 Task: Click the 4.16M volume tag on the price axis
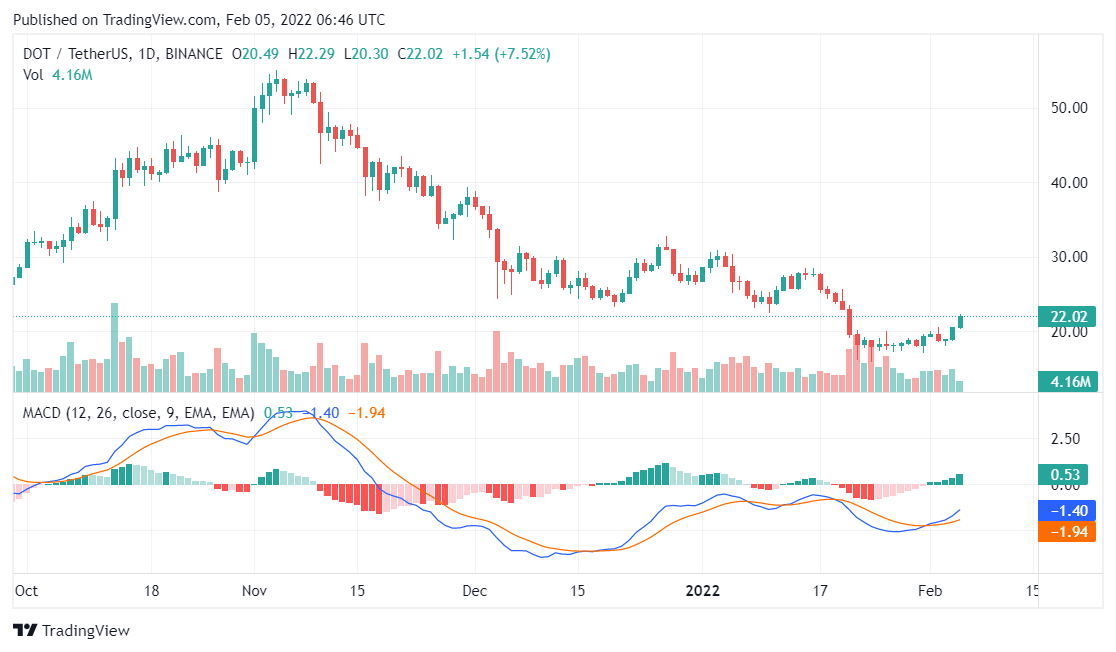[x=1069, y=381]
